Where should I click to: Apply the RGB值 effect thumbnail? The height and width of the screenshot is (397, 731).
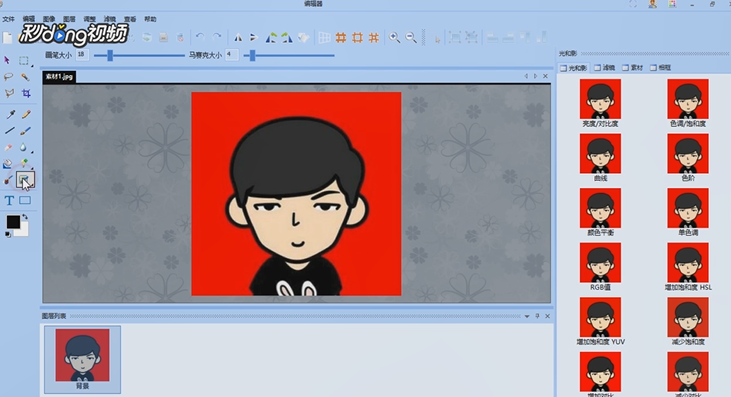click(600, 262)
